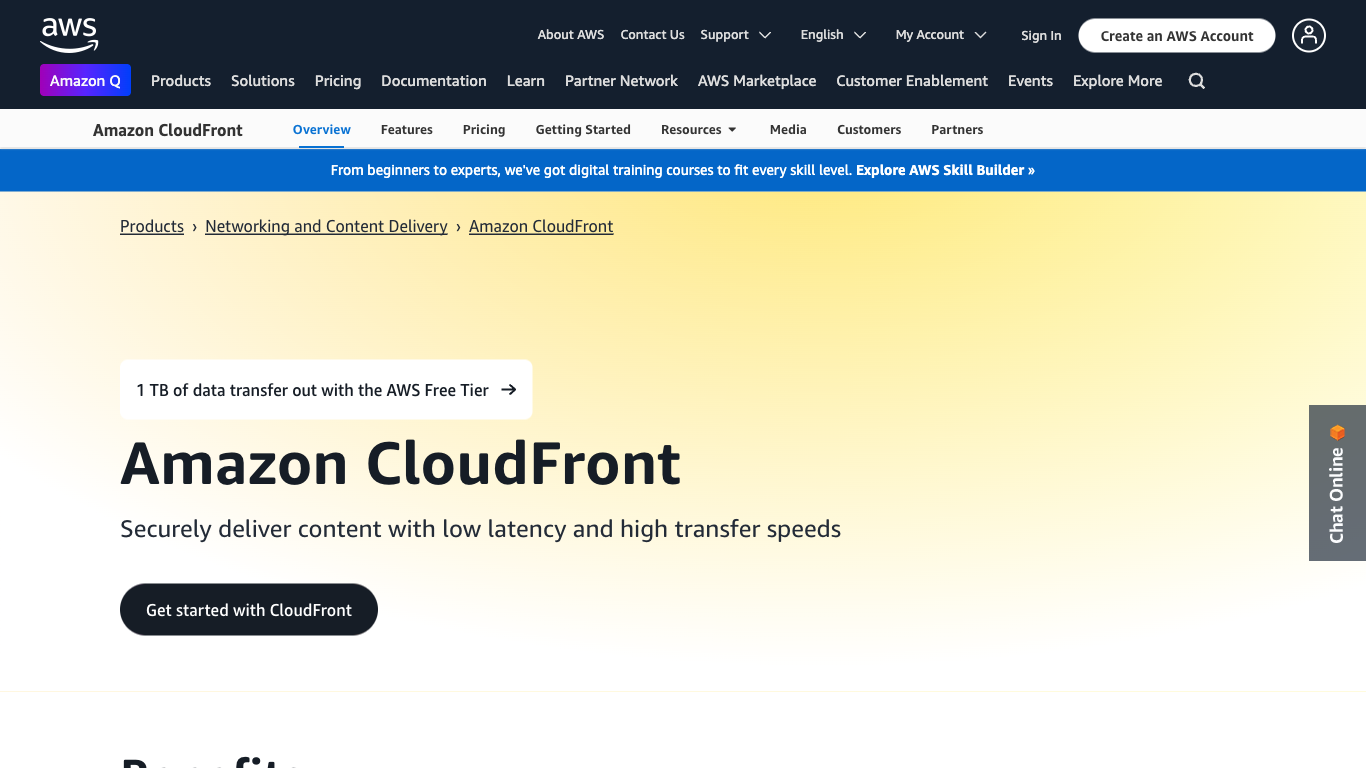Click Contact Us link
The height and width of the screenshot is (768, 1366).
652,35
